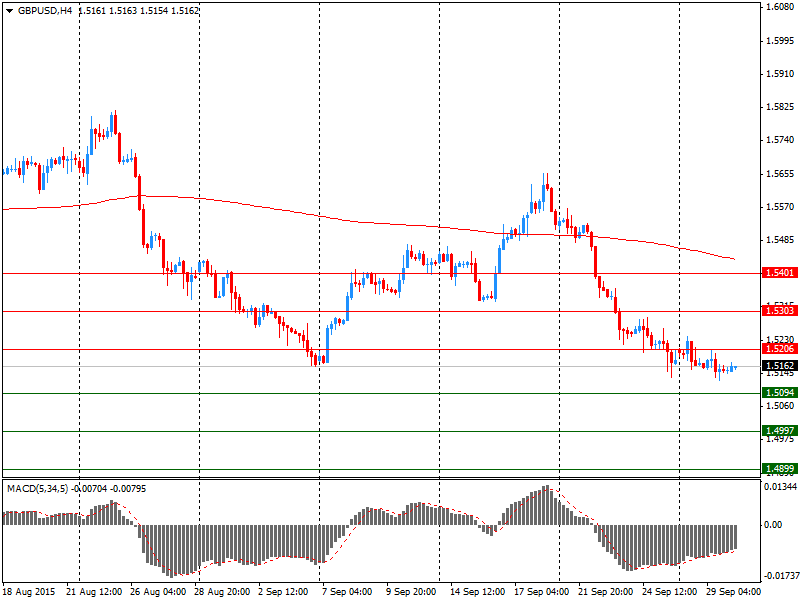Click the 2 Sep 12:00 time label

[284, 592]
